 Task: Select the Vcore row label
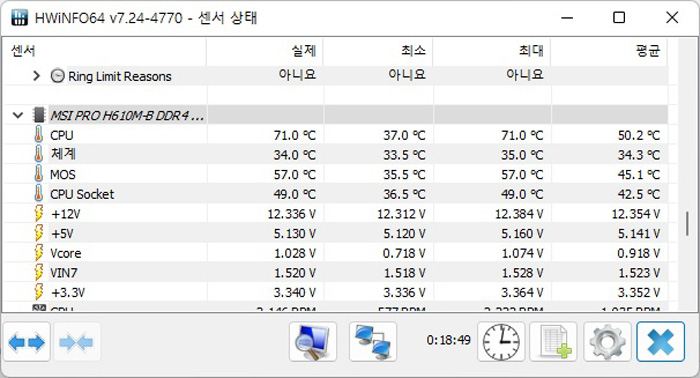(66, 253)
